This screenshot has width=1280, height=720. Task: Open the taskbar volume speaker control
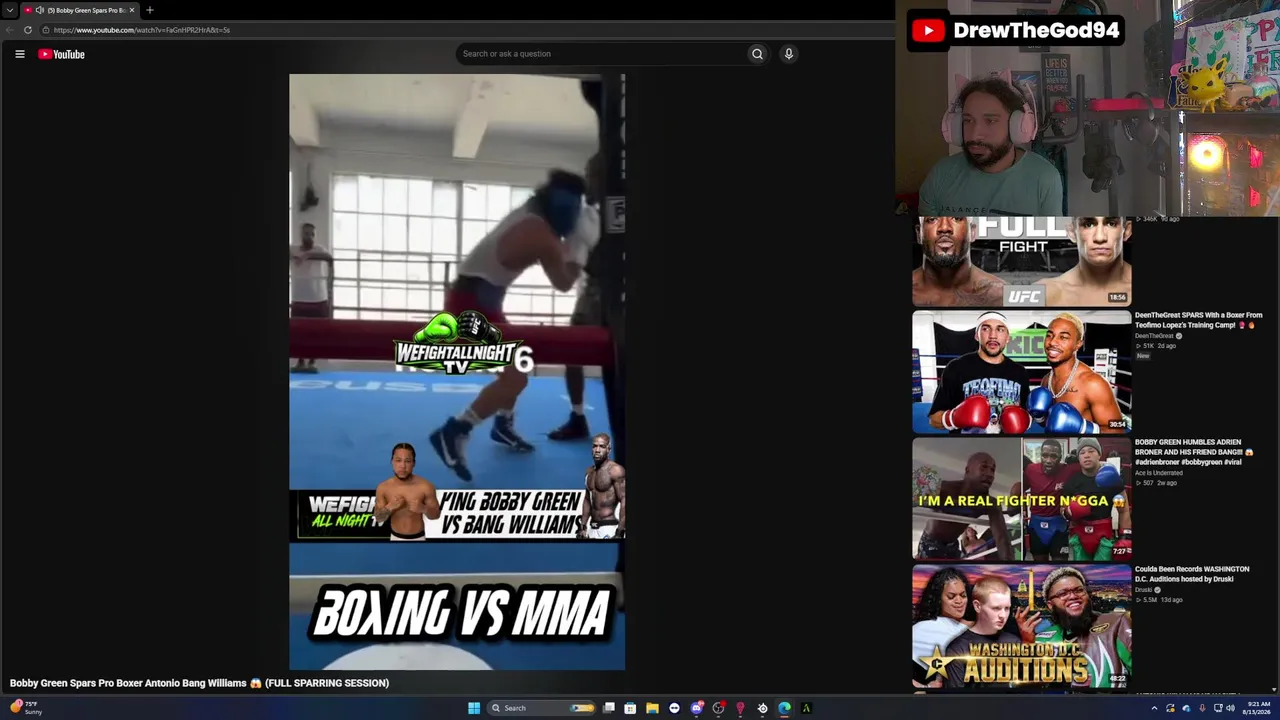[1229, 708]
